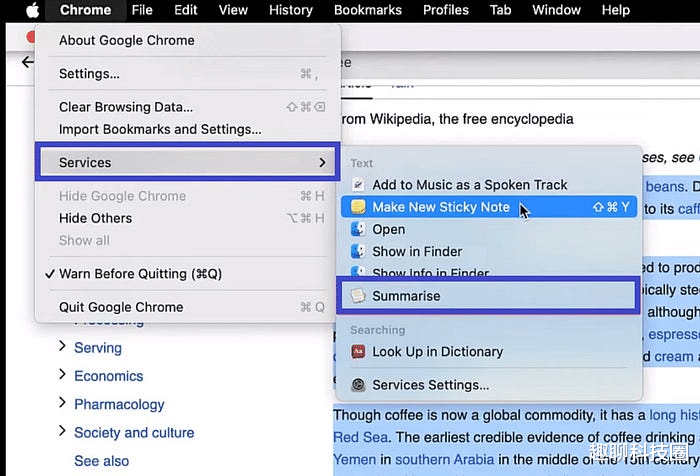Click the Dictionary icon for Look Up
The image size is (700, 476).
click(358, 352)
